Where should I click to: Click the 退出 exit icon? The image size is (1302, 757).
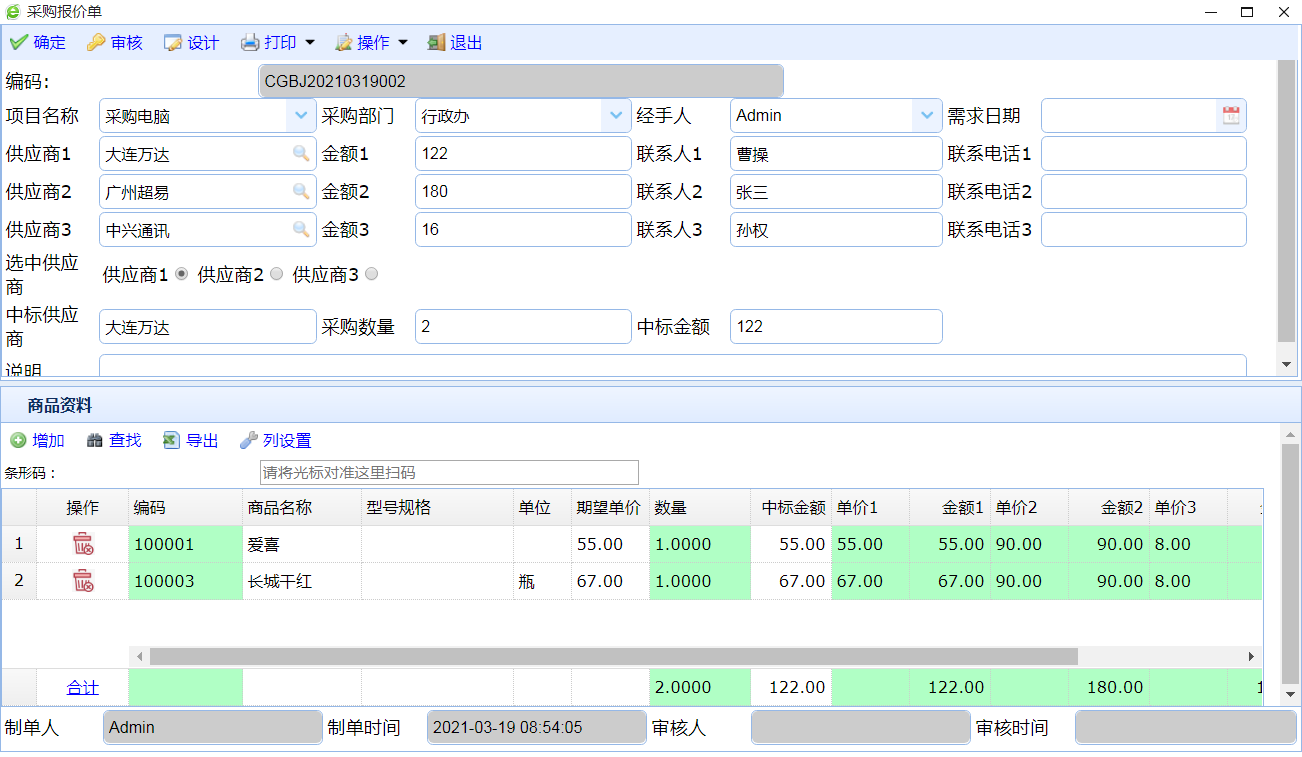pos(436,42)
